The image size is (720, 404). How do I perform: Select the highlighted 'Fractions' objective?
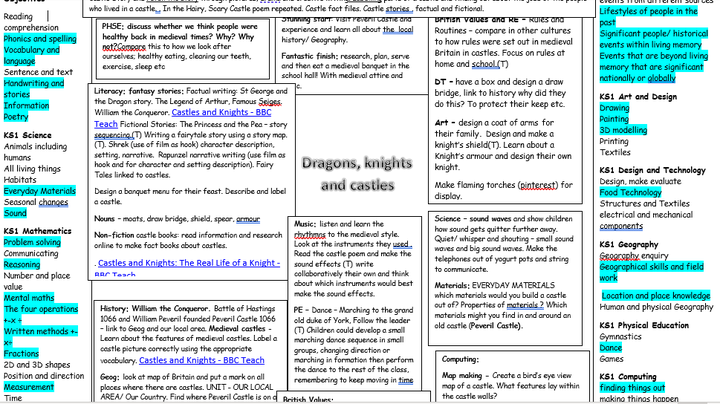coord(21,354)
